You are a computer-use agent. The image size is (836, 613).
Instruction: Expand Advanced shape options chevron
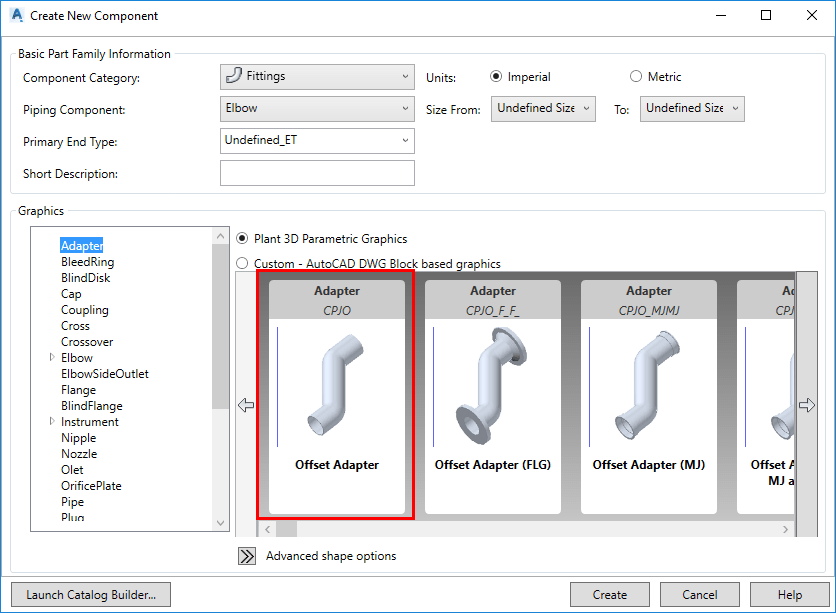[247, 556]
